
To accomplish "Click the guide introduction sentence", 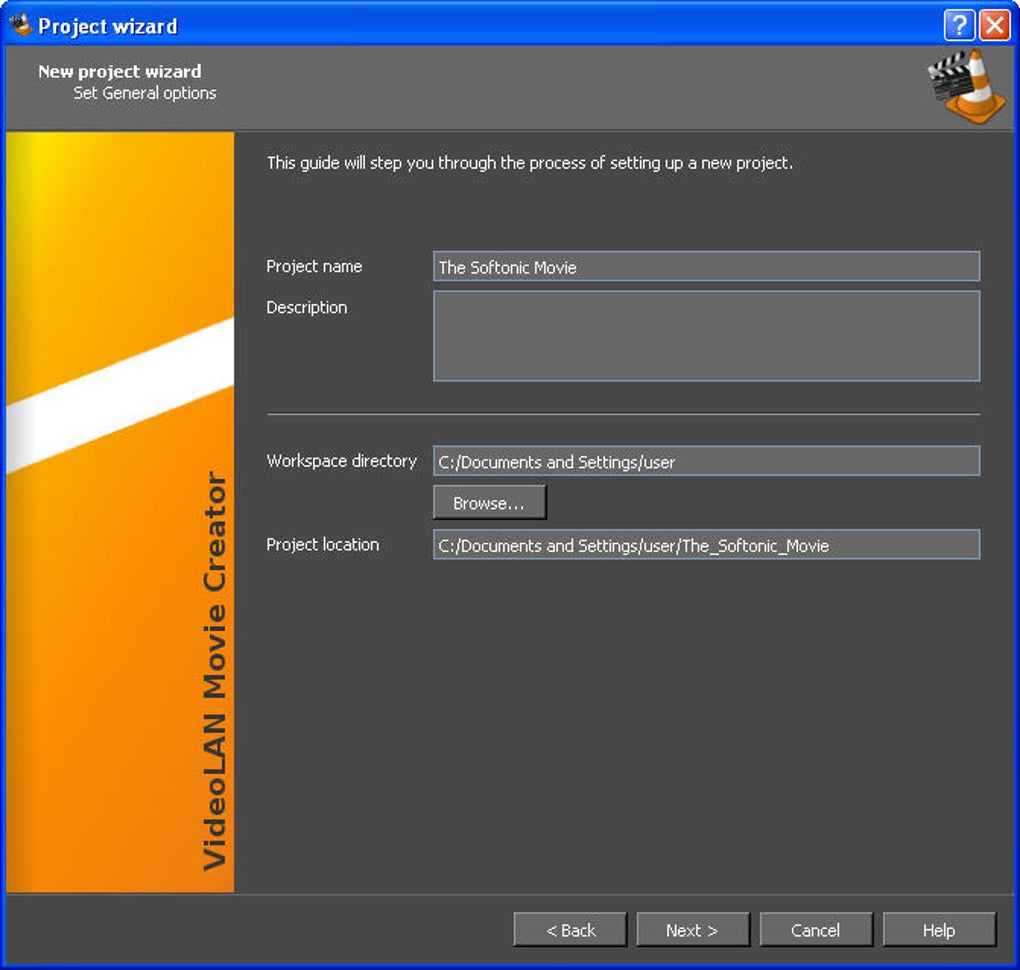I will 530,163.
